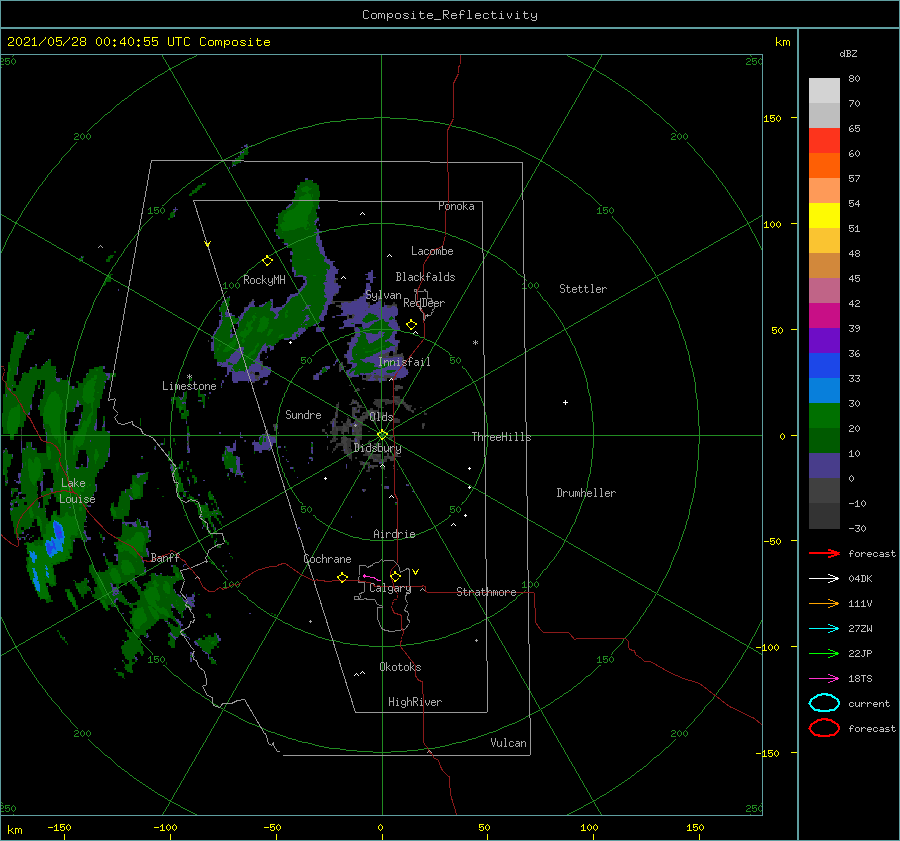Click the magenta track arrow inside Calgary
Screen dimensions: 900x841
pos(371,577)
